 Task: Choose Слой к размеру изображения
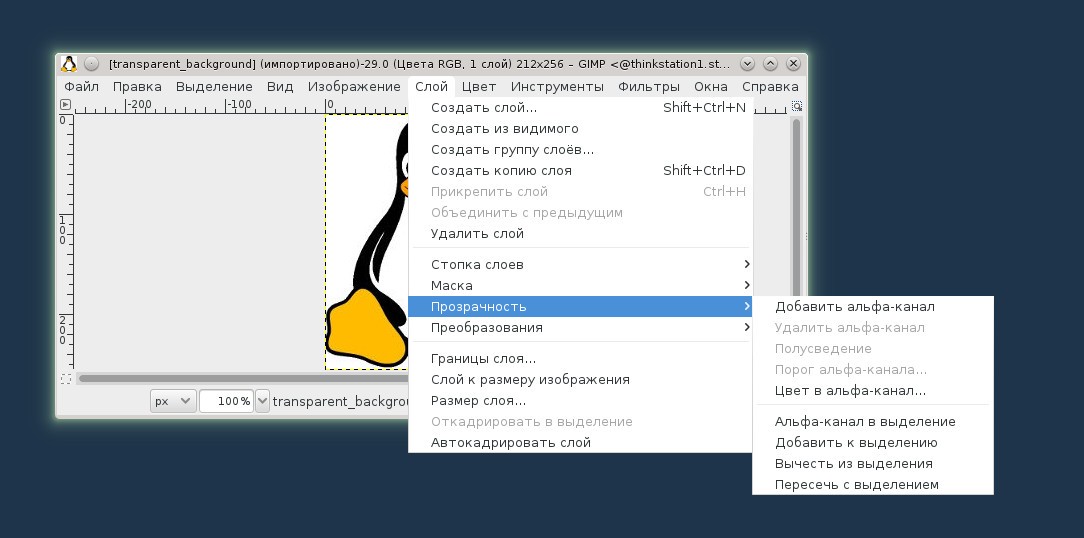(x=580, y=379)
